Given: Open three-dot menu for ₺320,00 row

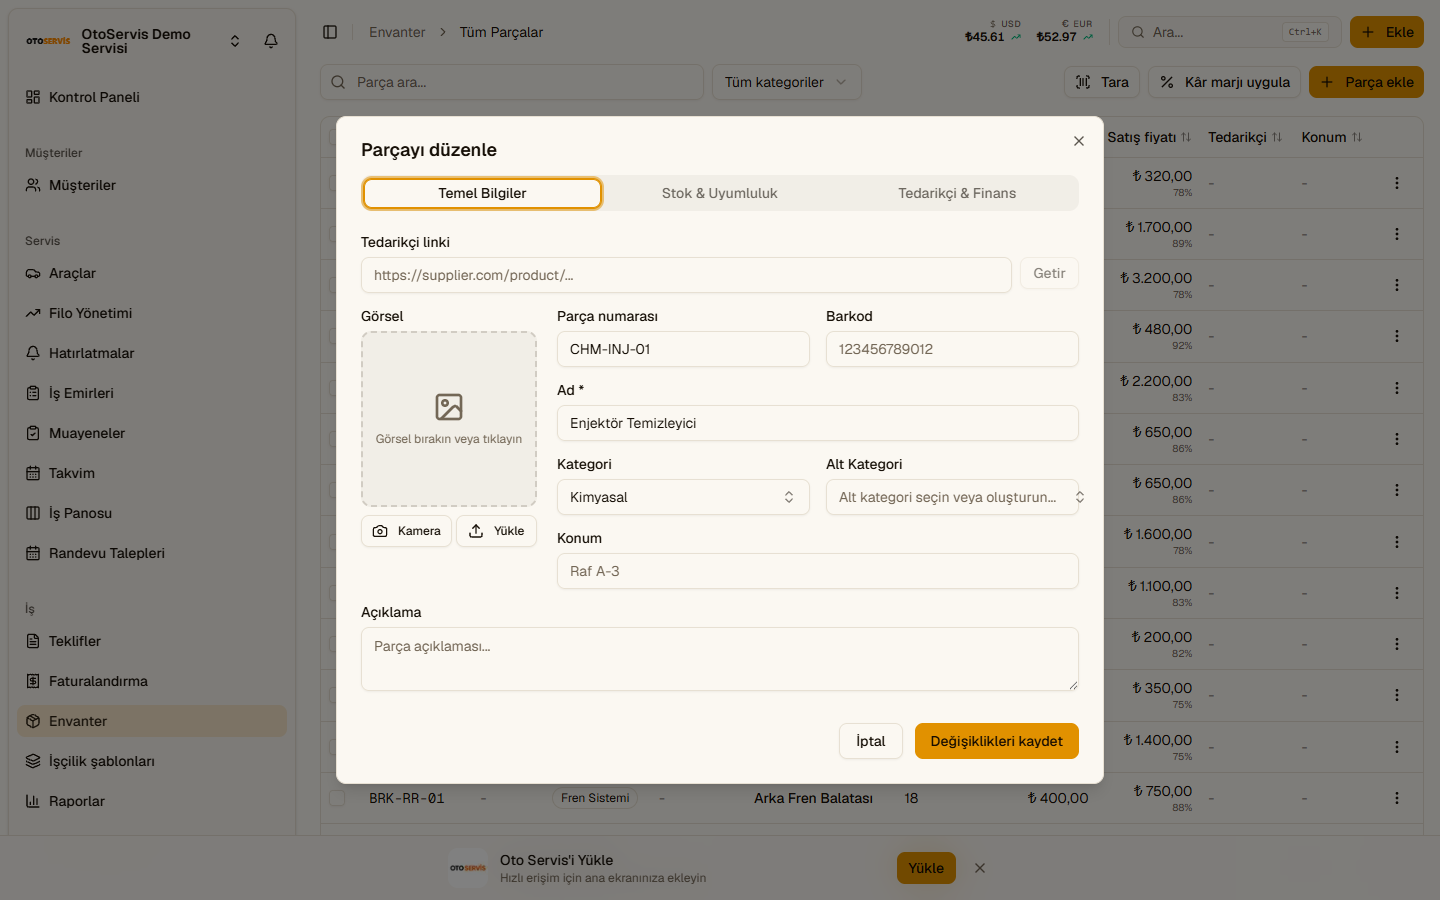Looking at the screenshot, I should pos(1397,183).
